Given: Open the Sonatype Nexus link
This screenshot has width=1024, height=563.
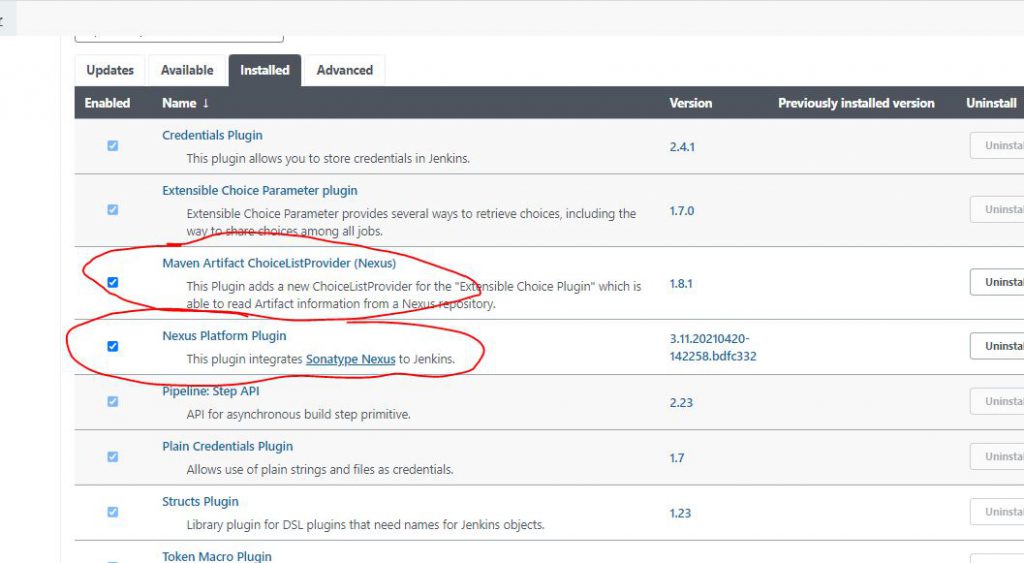Looking at the screenshot, I should click(350, 359).
